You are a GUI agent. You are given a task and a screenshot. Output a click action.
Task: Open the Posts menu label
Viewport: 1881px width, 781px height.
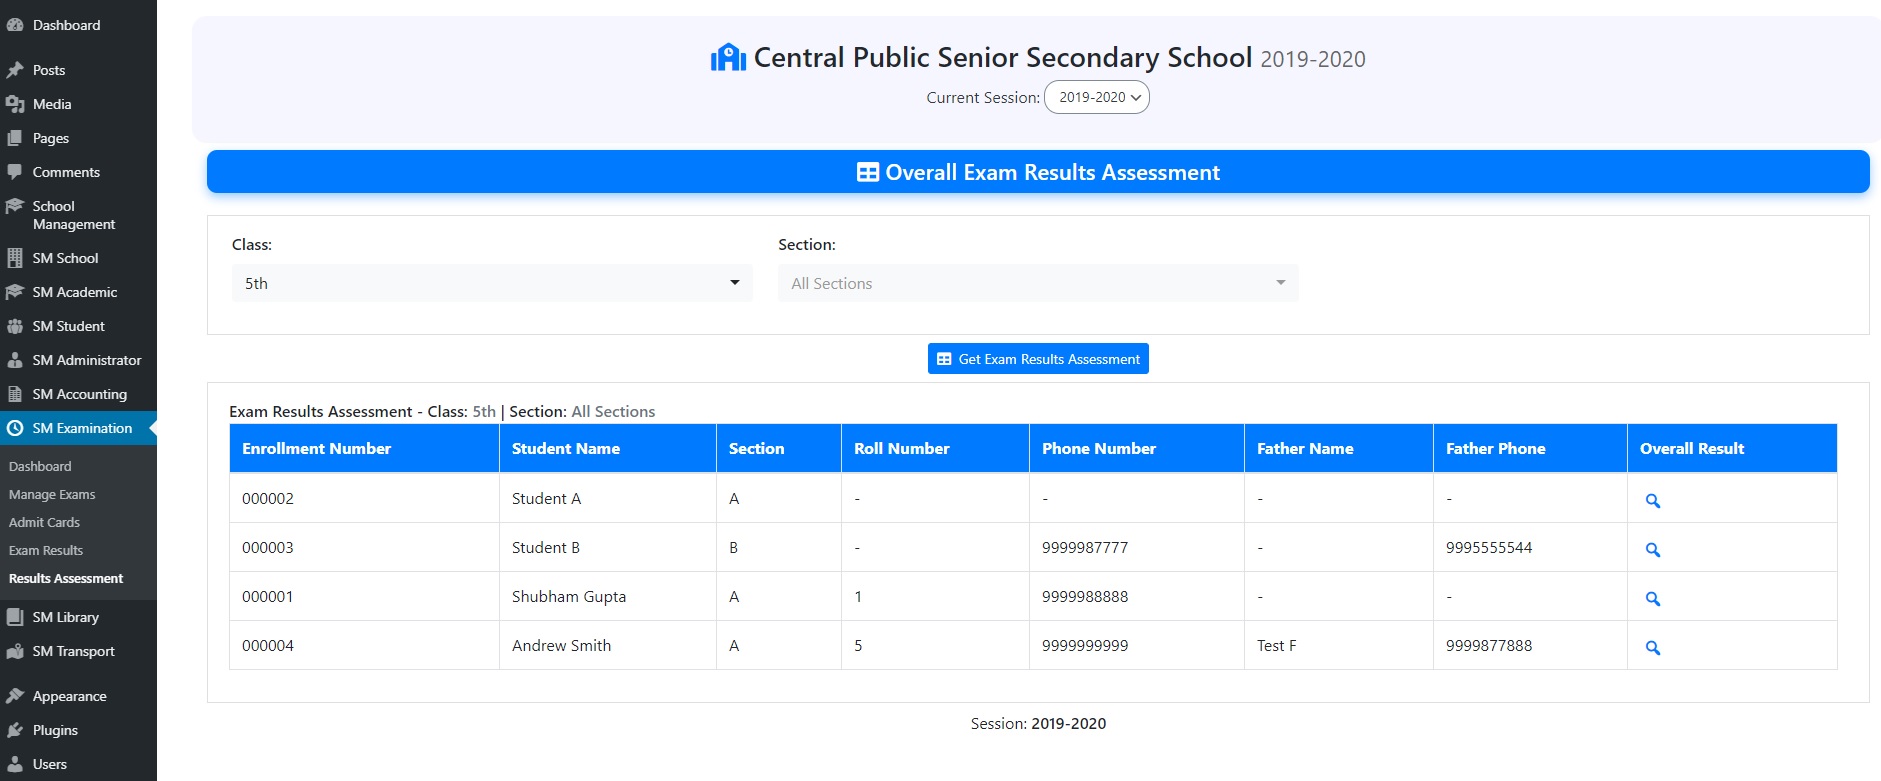coord(49,70)
